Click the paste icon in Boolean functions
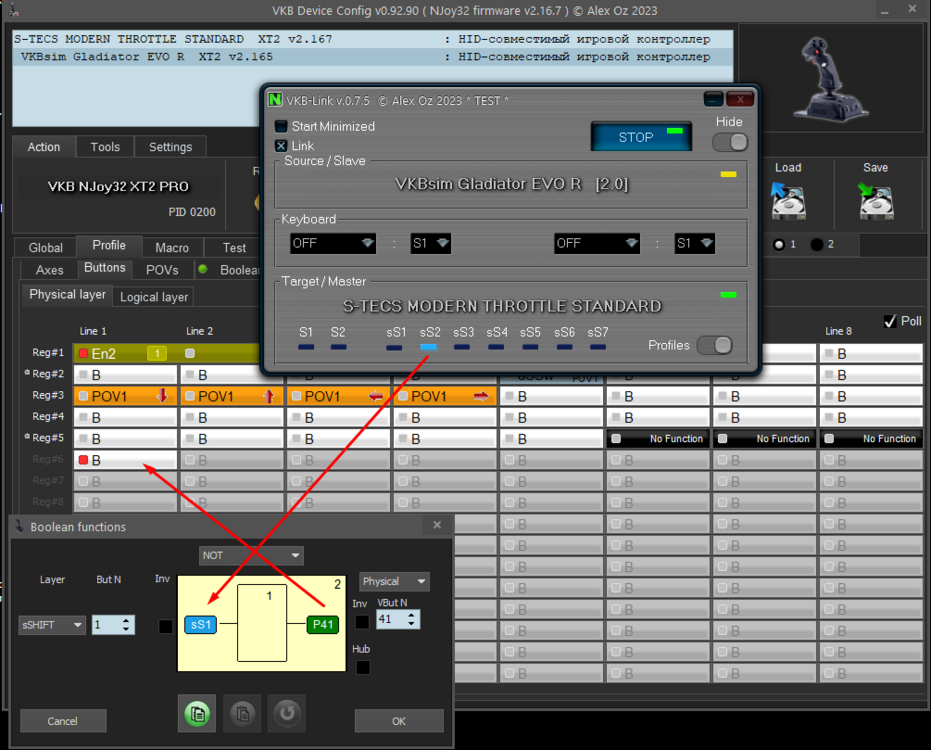This screenshot has height=750, width=931. tap(242, 713)
